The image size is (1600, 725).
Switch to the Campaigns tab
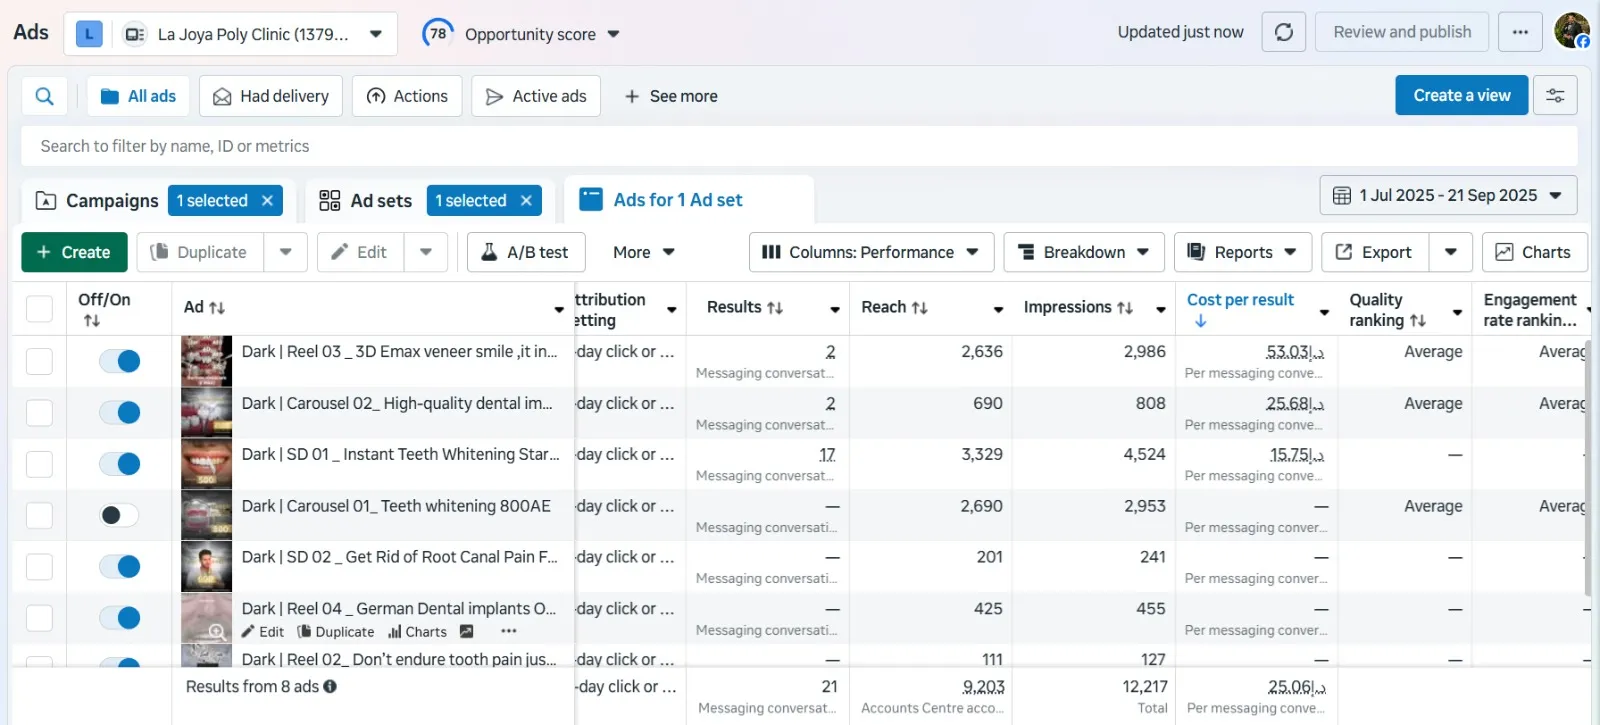(97, 201)
